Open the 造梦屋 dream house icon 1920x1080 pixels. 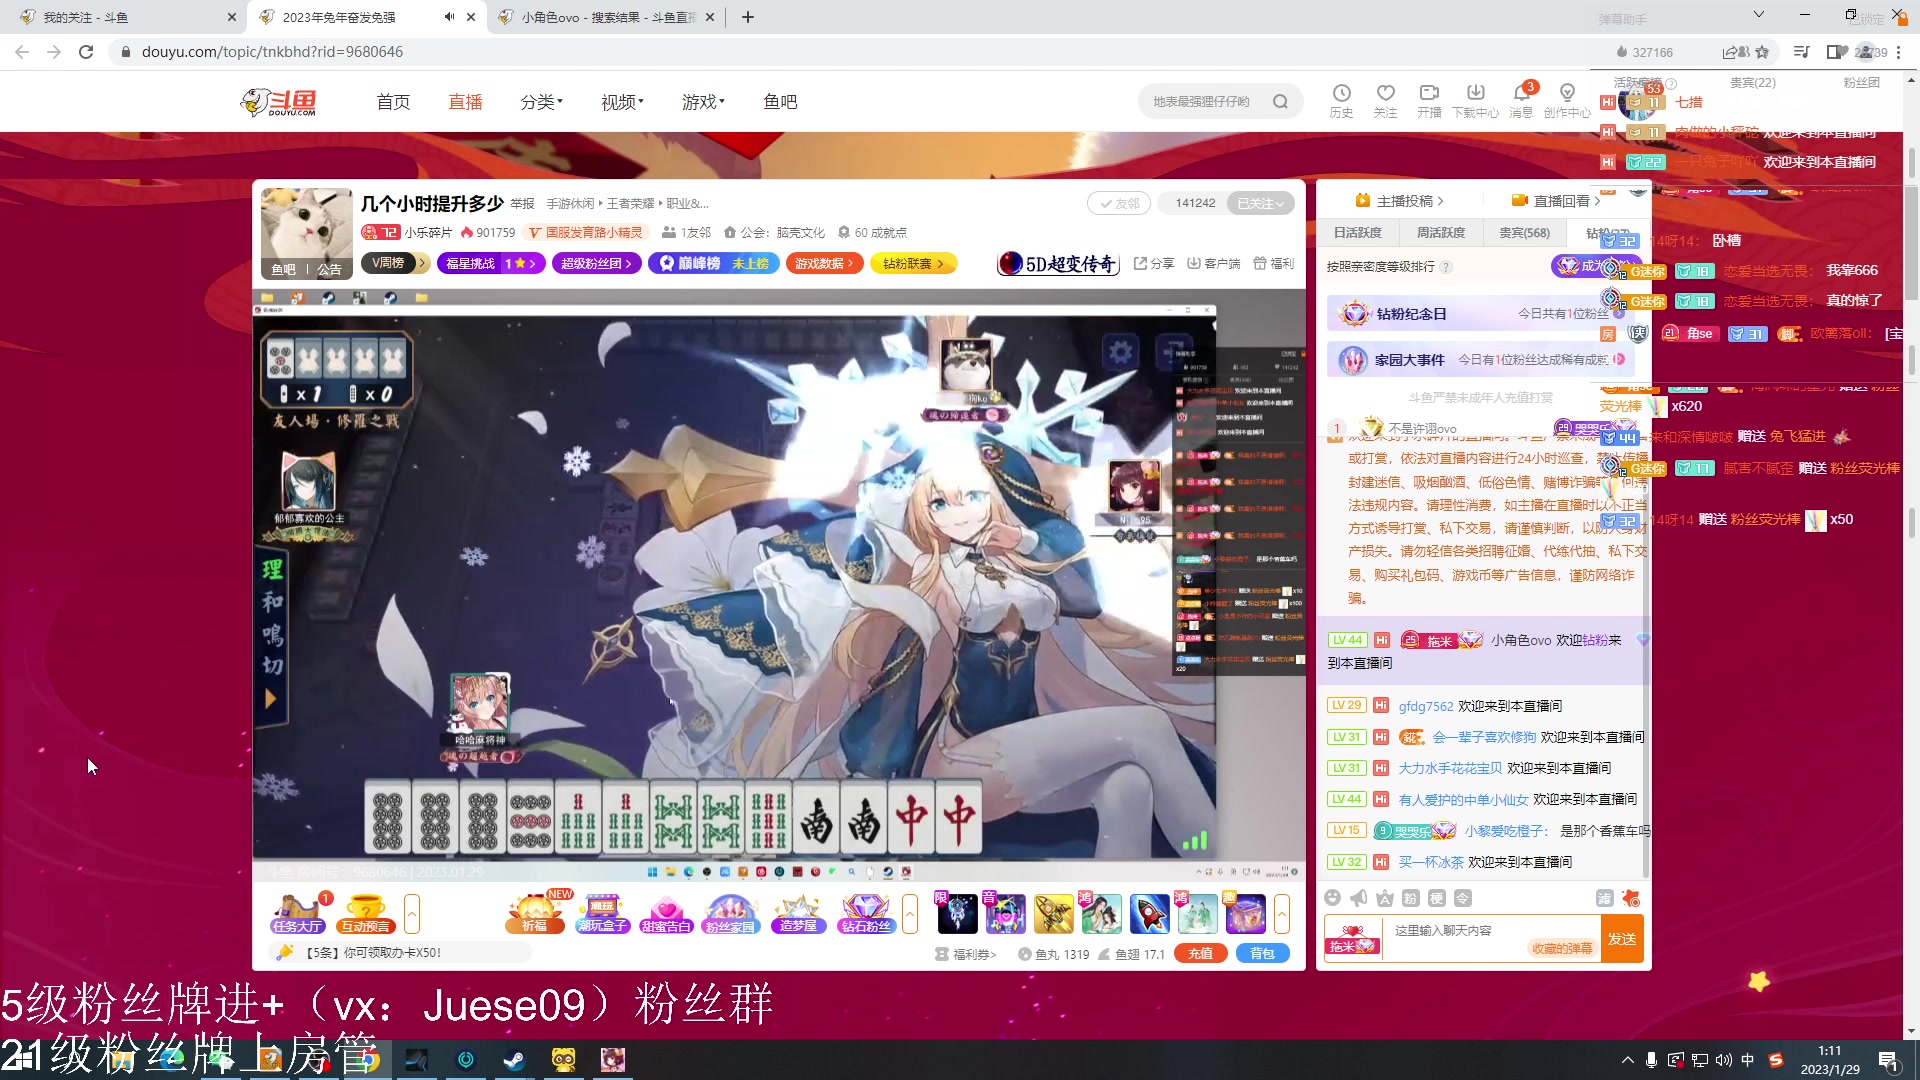[797, 914]
